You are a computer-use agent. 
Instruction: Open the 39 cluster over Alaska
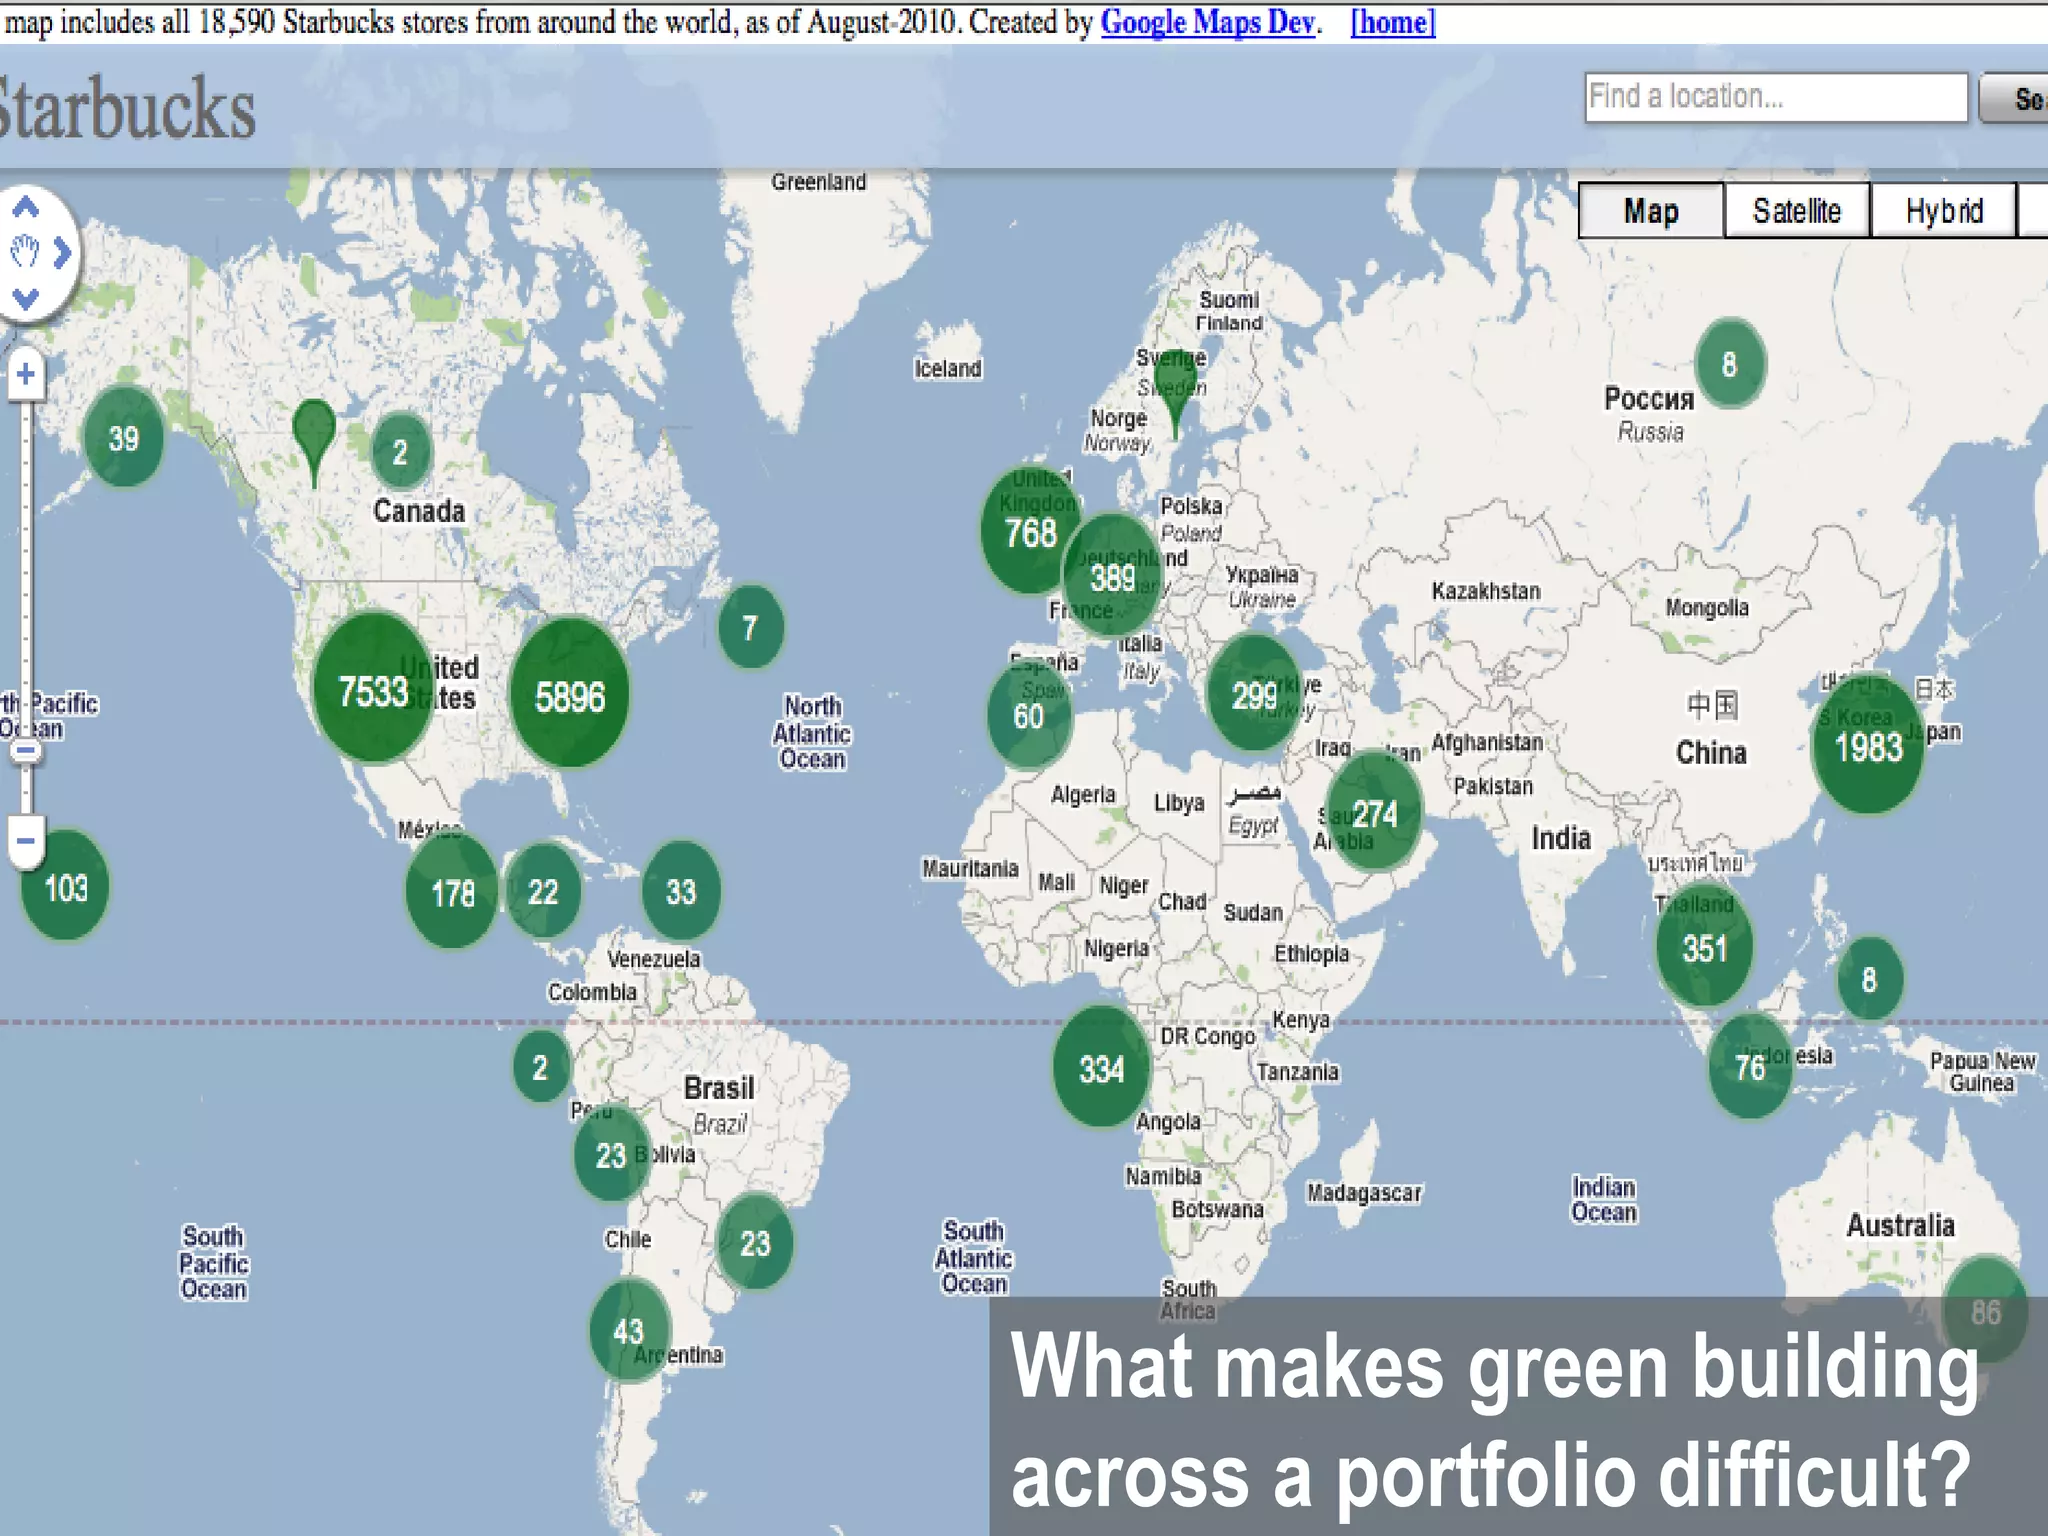[x=124, y=437]
